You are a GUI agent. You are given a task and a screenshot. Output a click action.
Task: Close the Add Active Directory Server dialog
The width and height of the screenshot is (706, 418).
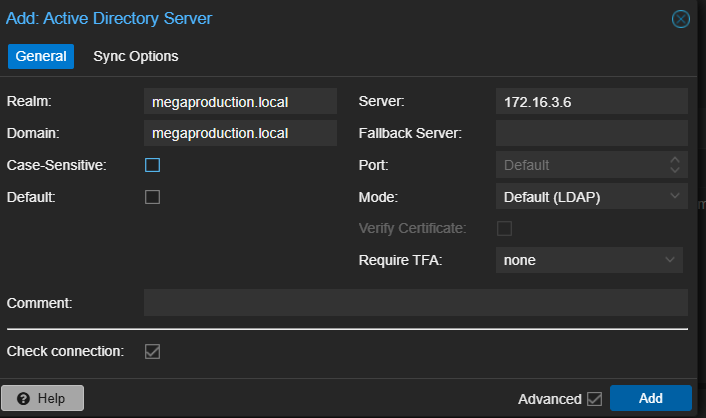681,19
